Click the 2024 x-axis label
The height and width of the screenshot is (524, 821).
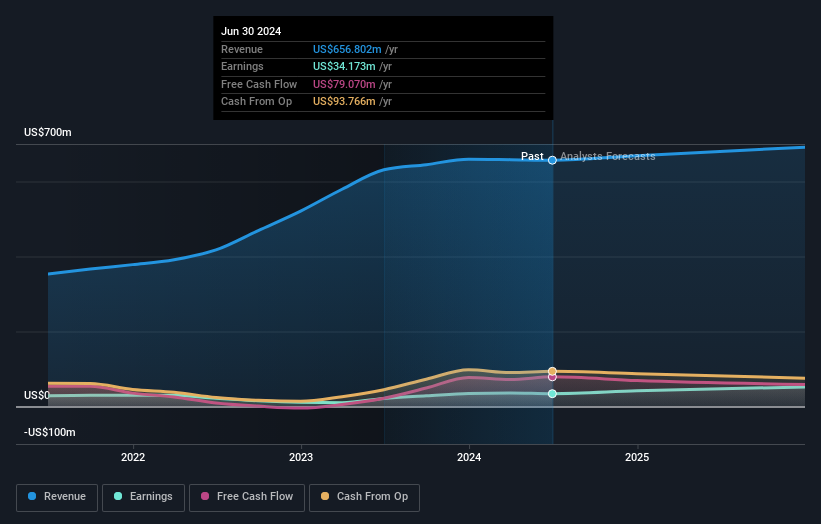click(x=469, y=457)
